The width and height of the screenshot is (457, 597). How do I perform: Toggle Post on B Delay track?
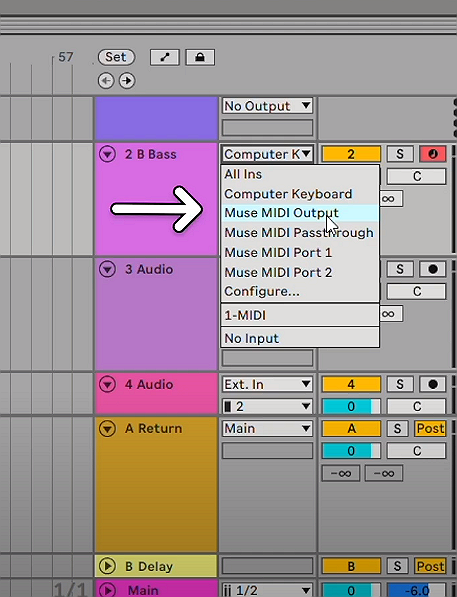click(x=430, y=566)
